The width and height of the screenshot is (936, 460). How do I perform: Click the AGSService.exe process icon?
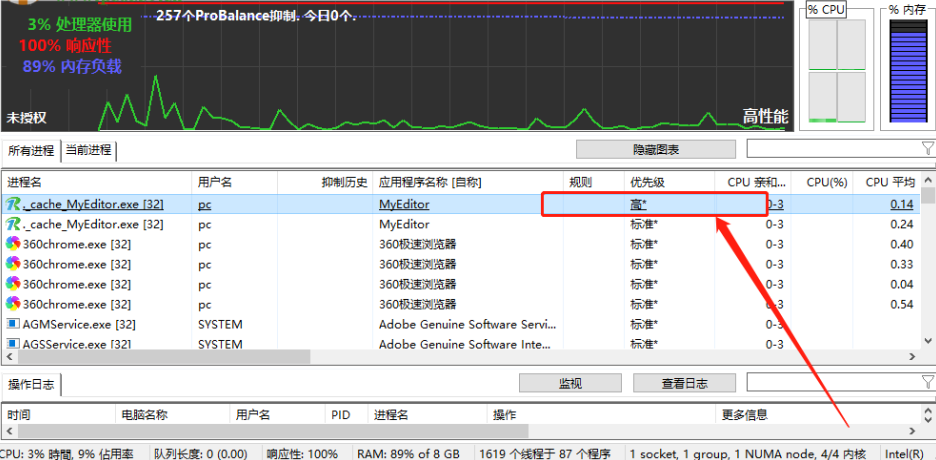(13, 344)
